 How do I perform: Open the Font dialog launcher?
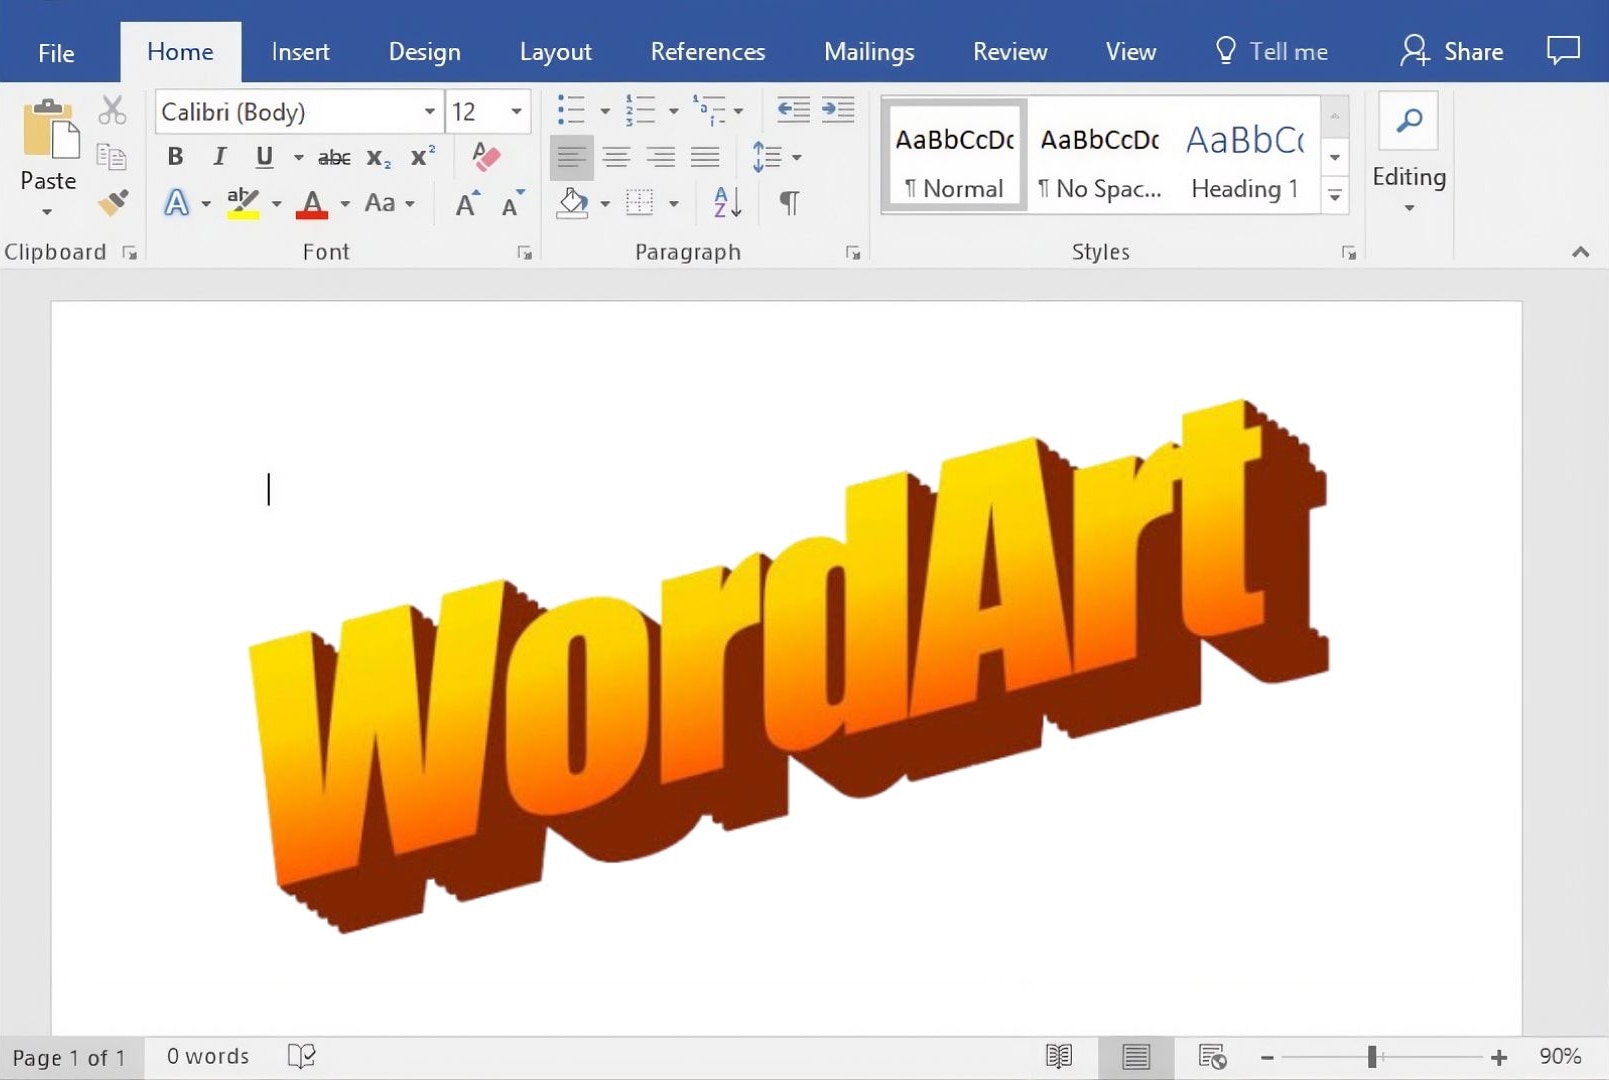pos(524,253)
